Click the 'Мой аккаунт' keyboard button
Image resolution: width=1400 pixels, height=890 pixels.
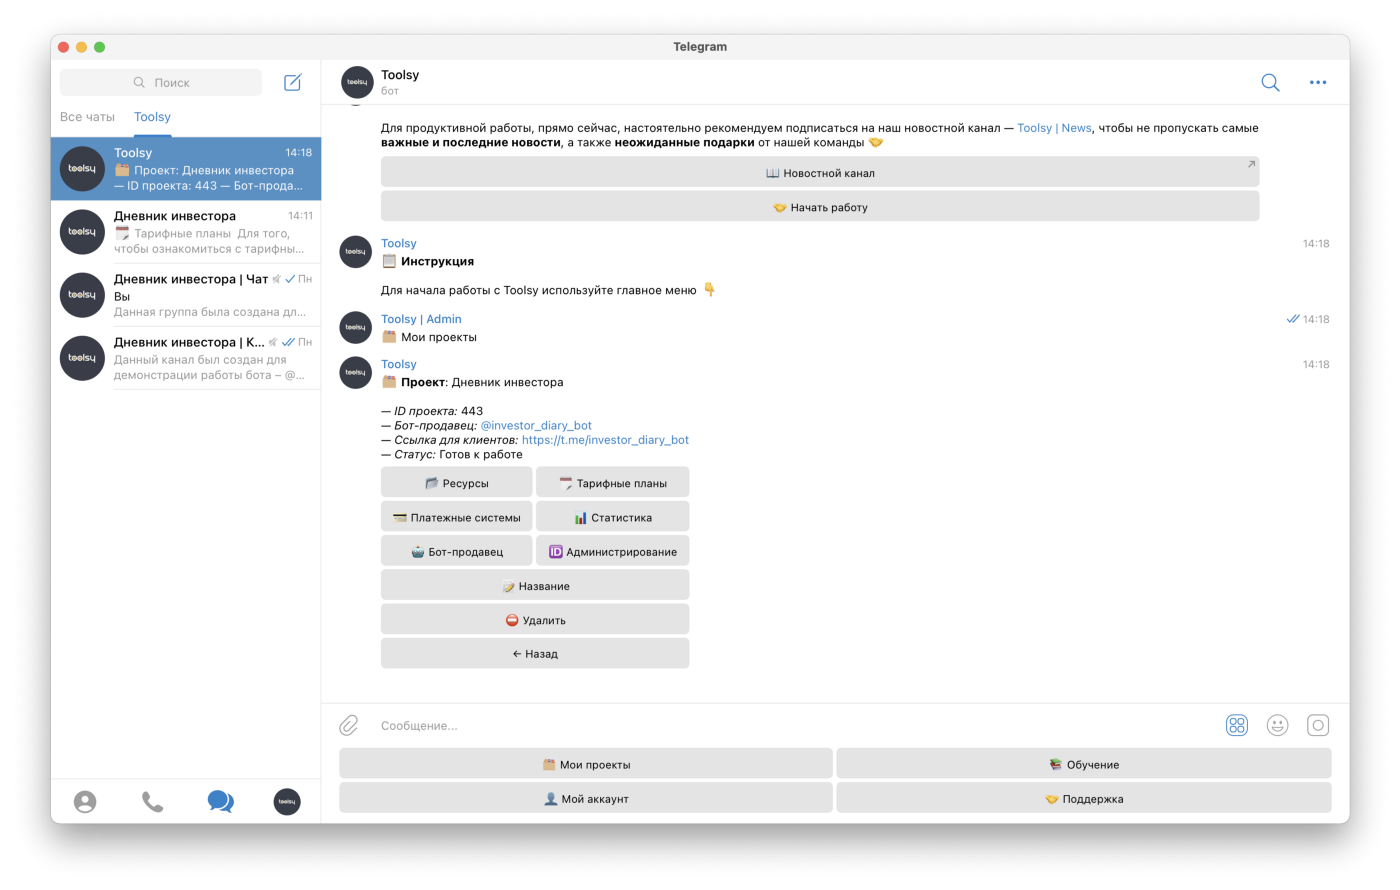[586, 797]
